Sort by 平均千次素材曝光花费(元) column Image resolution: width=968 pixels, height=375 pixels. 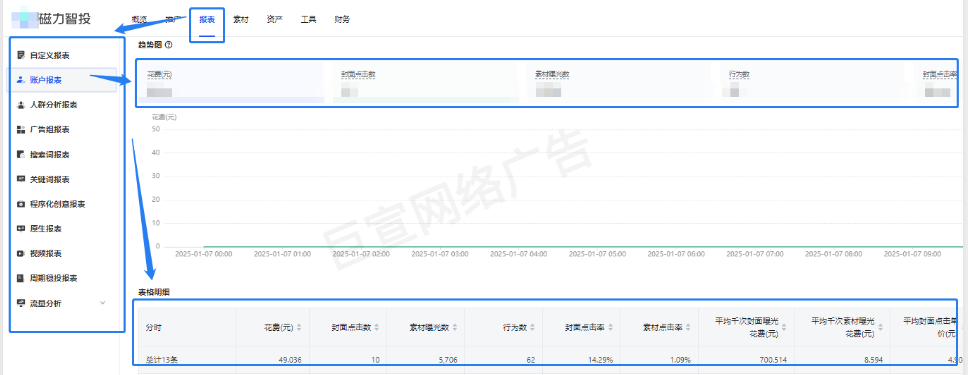[x=881, y=328]
